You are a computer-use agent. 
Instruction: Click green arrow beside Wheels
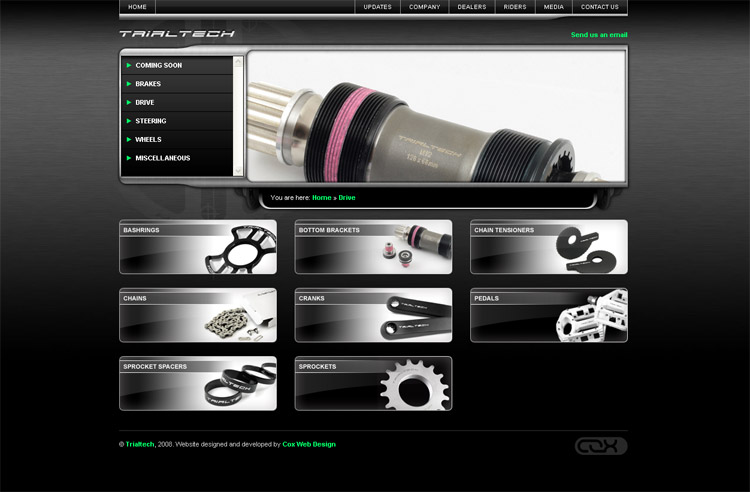pos(129,140)
